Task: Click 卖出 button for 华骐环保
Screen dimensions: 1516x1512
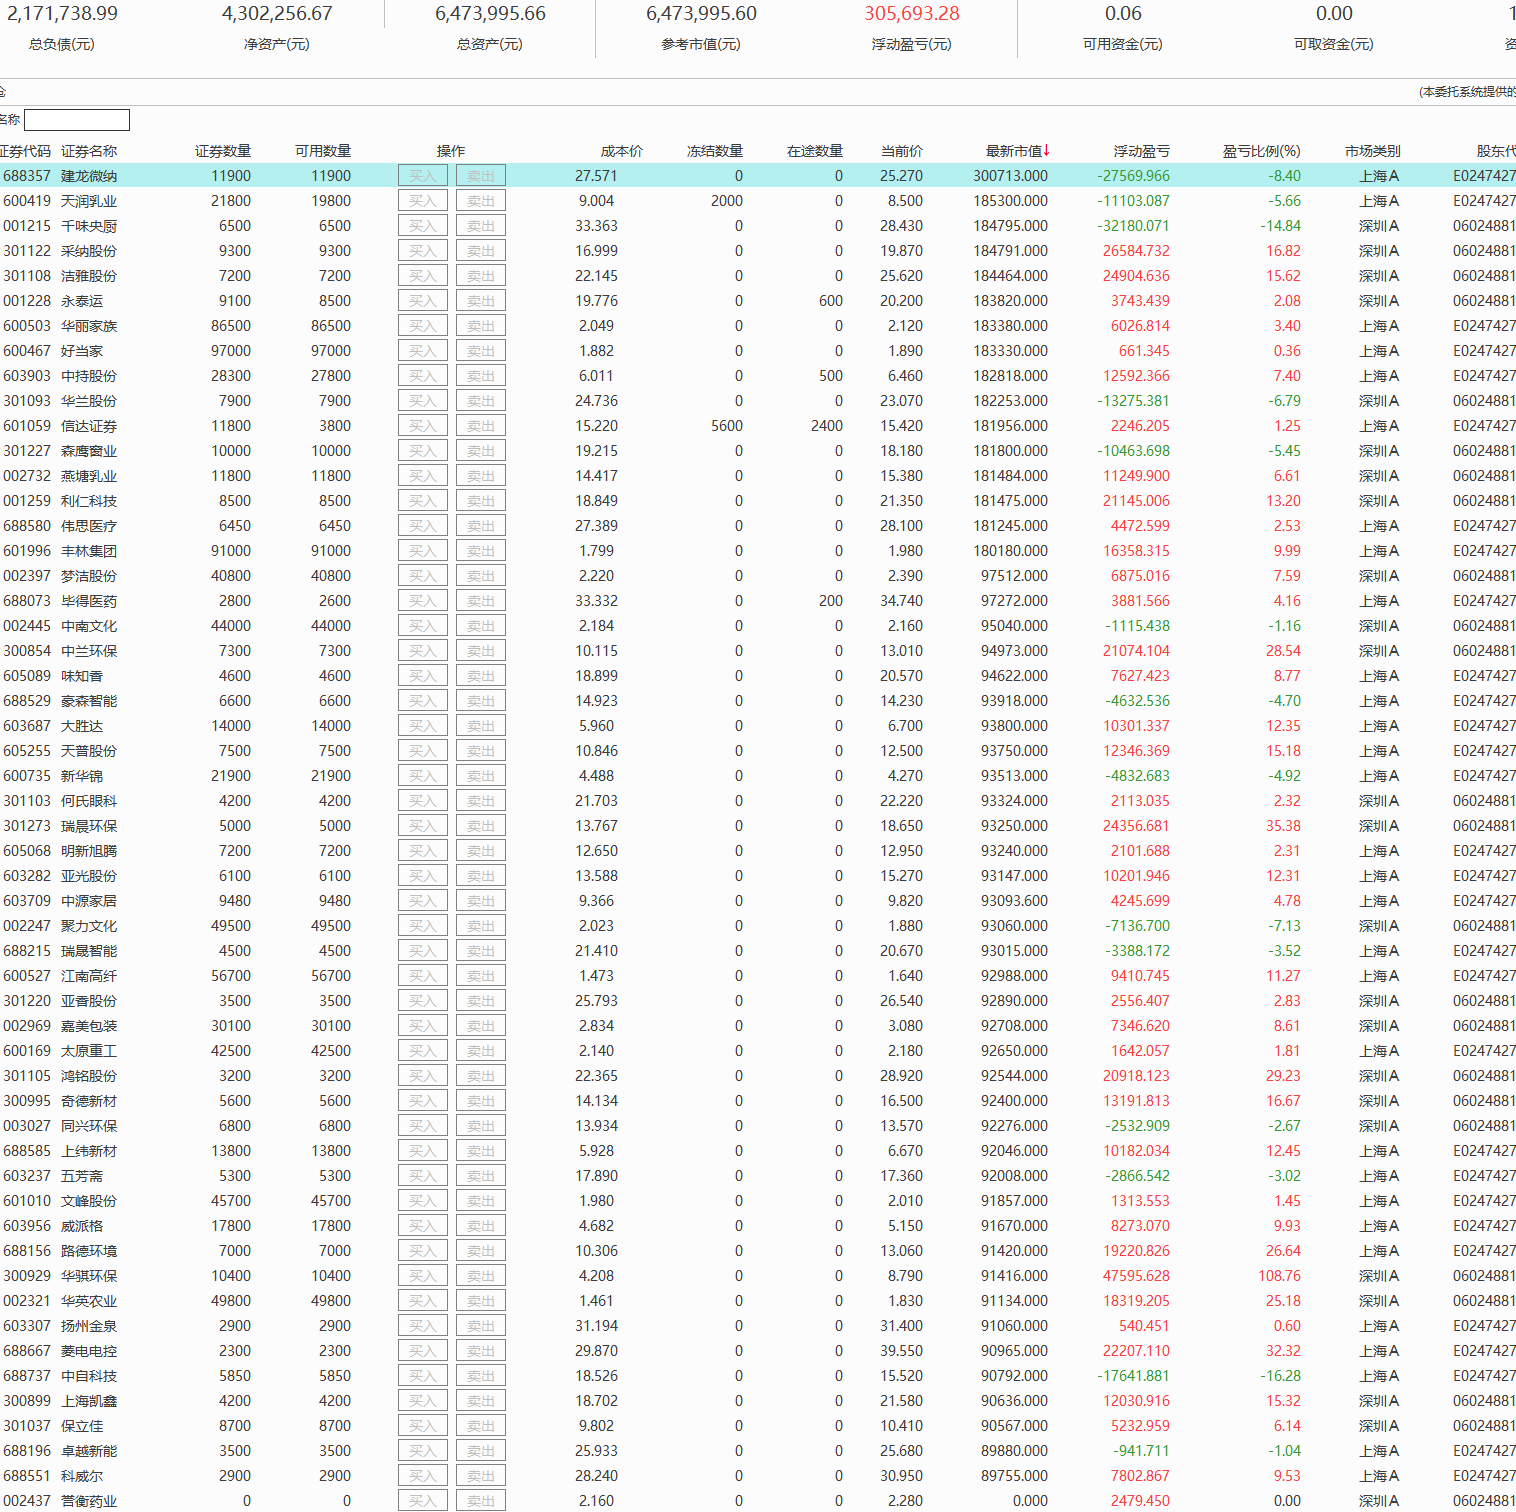Action: tap(481, 1276)
